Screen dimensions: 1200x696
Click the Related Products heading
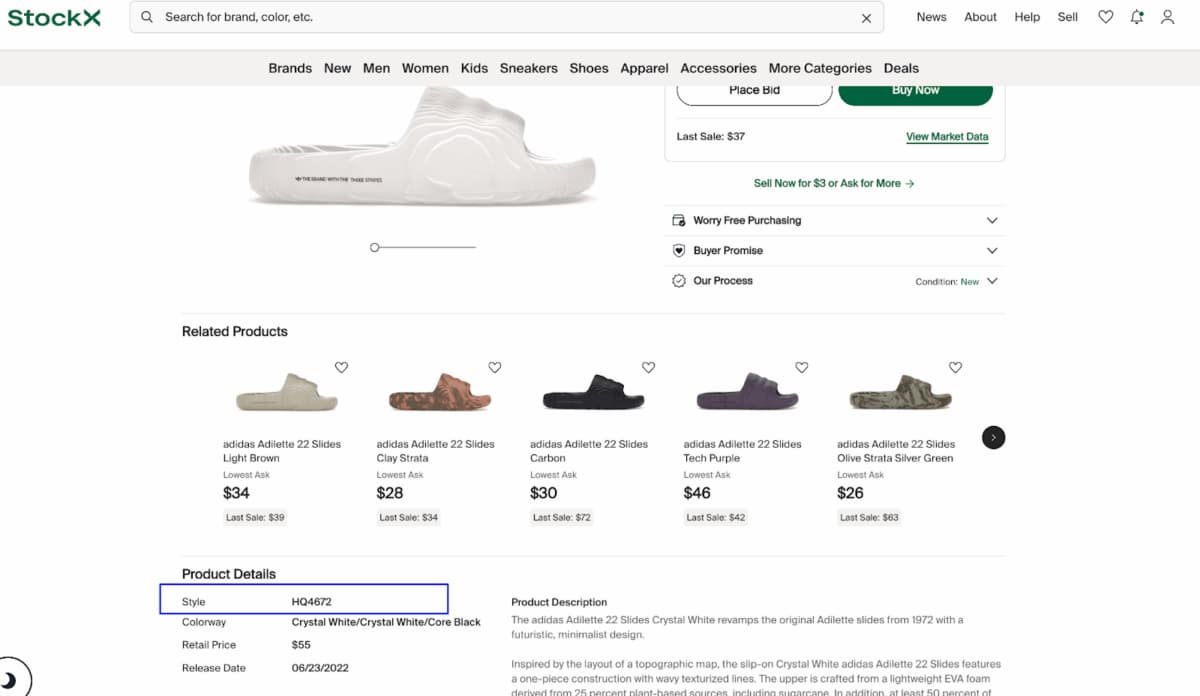pyautogui.click(x=235, y=331)
